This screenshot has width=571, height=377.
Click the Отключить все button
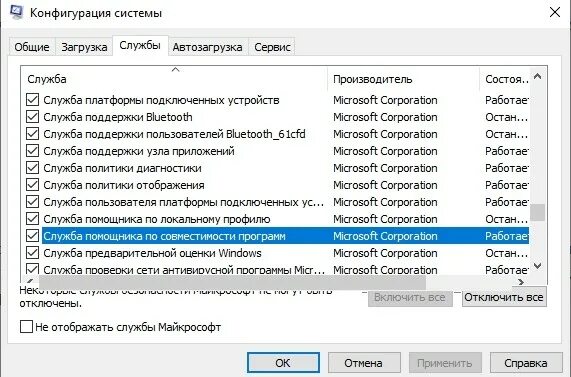coord(504,297)
